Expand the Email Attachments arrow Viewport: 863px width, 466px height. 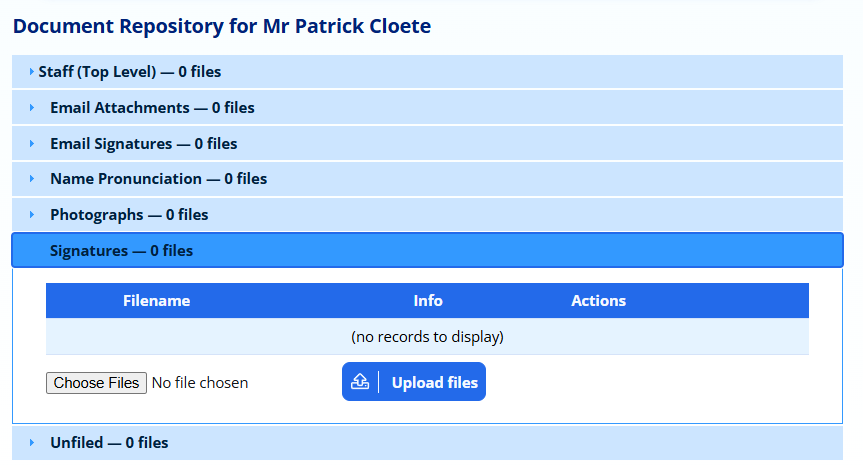pyautogui.click(x=32, y=108)
